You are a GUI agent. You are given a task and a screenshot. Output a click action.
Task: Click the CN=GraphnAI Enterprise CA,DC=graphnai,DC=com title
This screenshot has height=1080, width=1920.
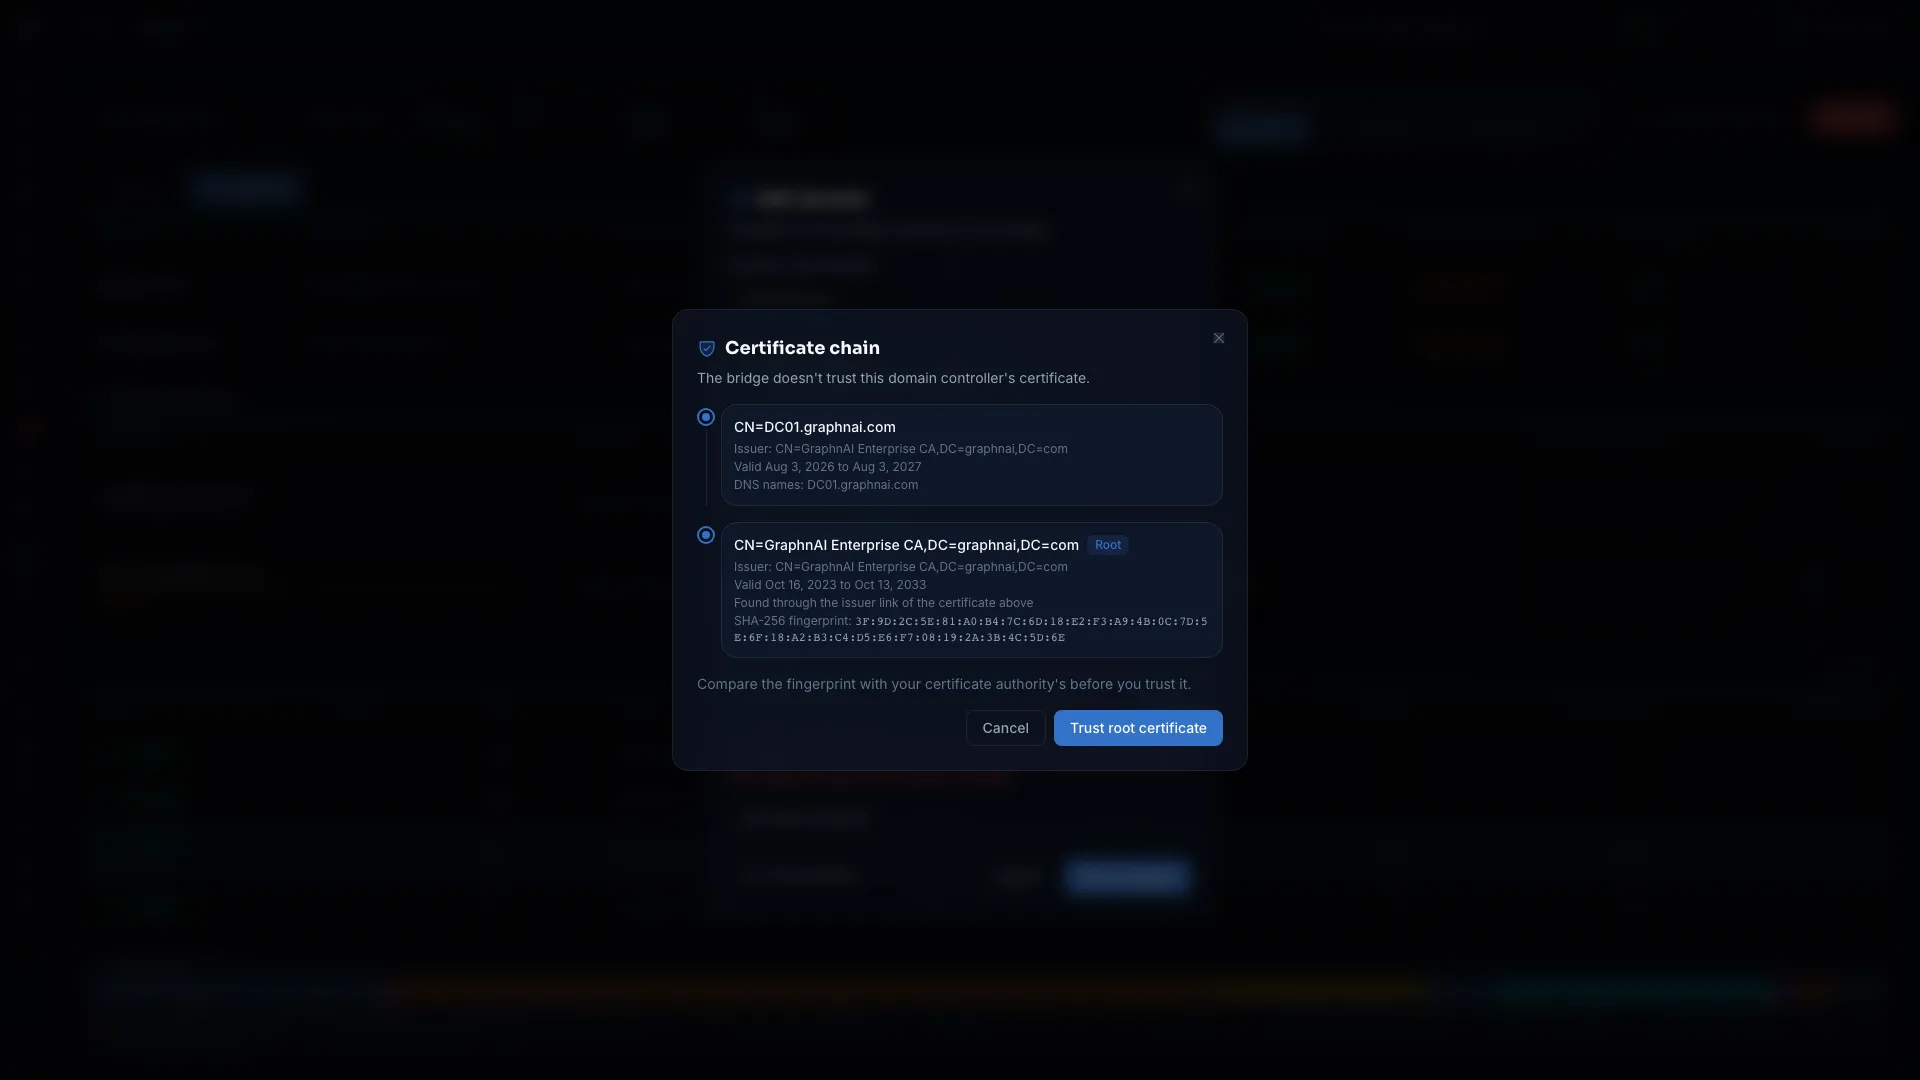coord(906,545)
